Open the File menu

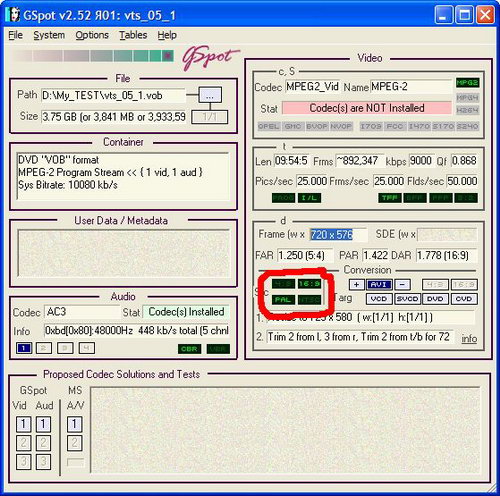15,35
